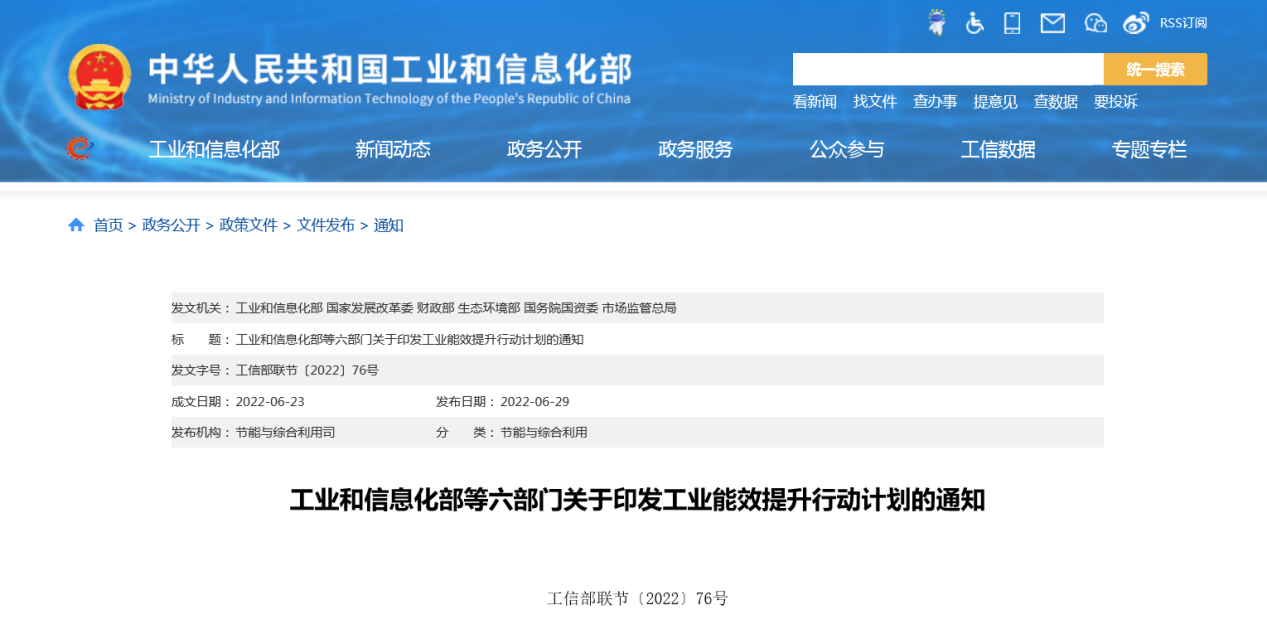The height and width of the screenshot is (634, 1267).
Task: Open the 政务公开 nav menu
Action: 544,150
